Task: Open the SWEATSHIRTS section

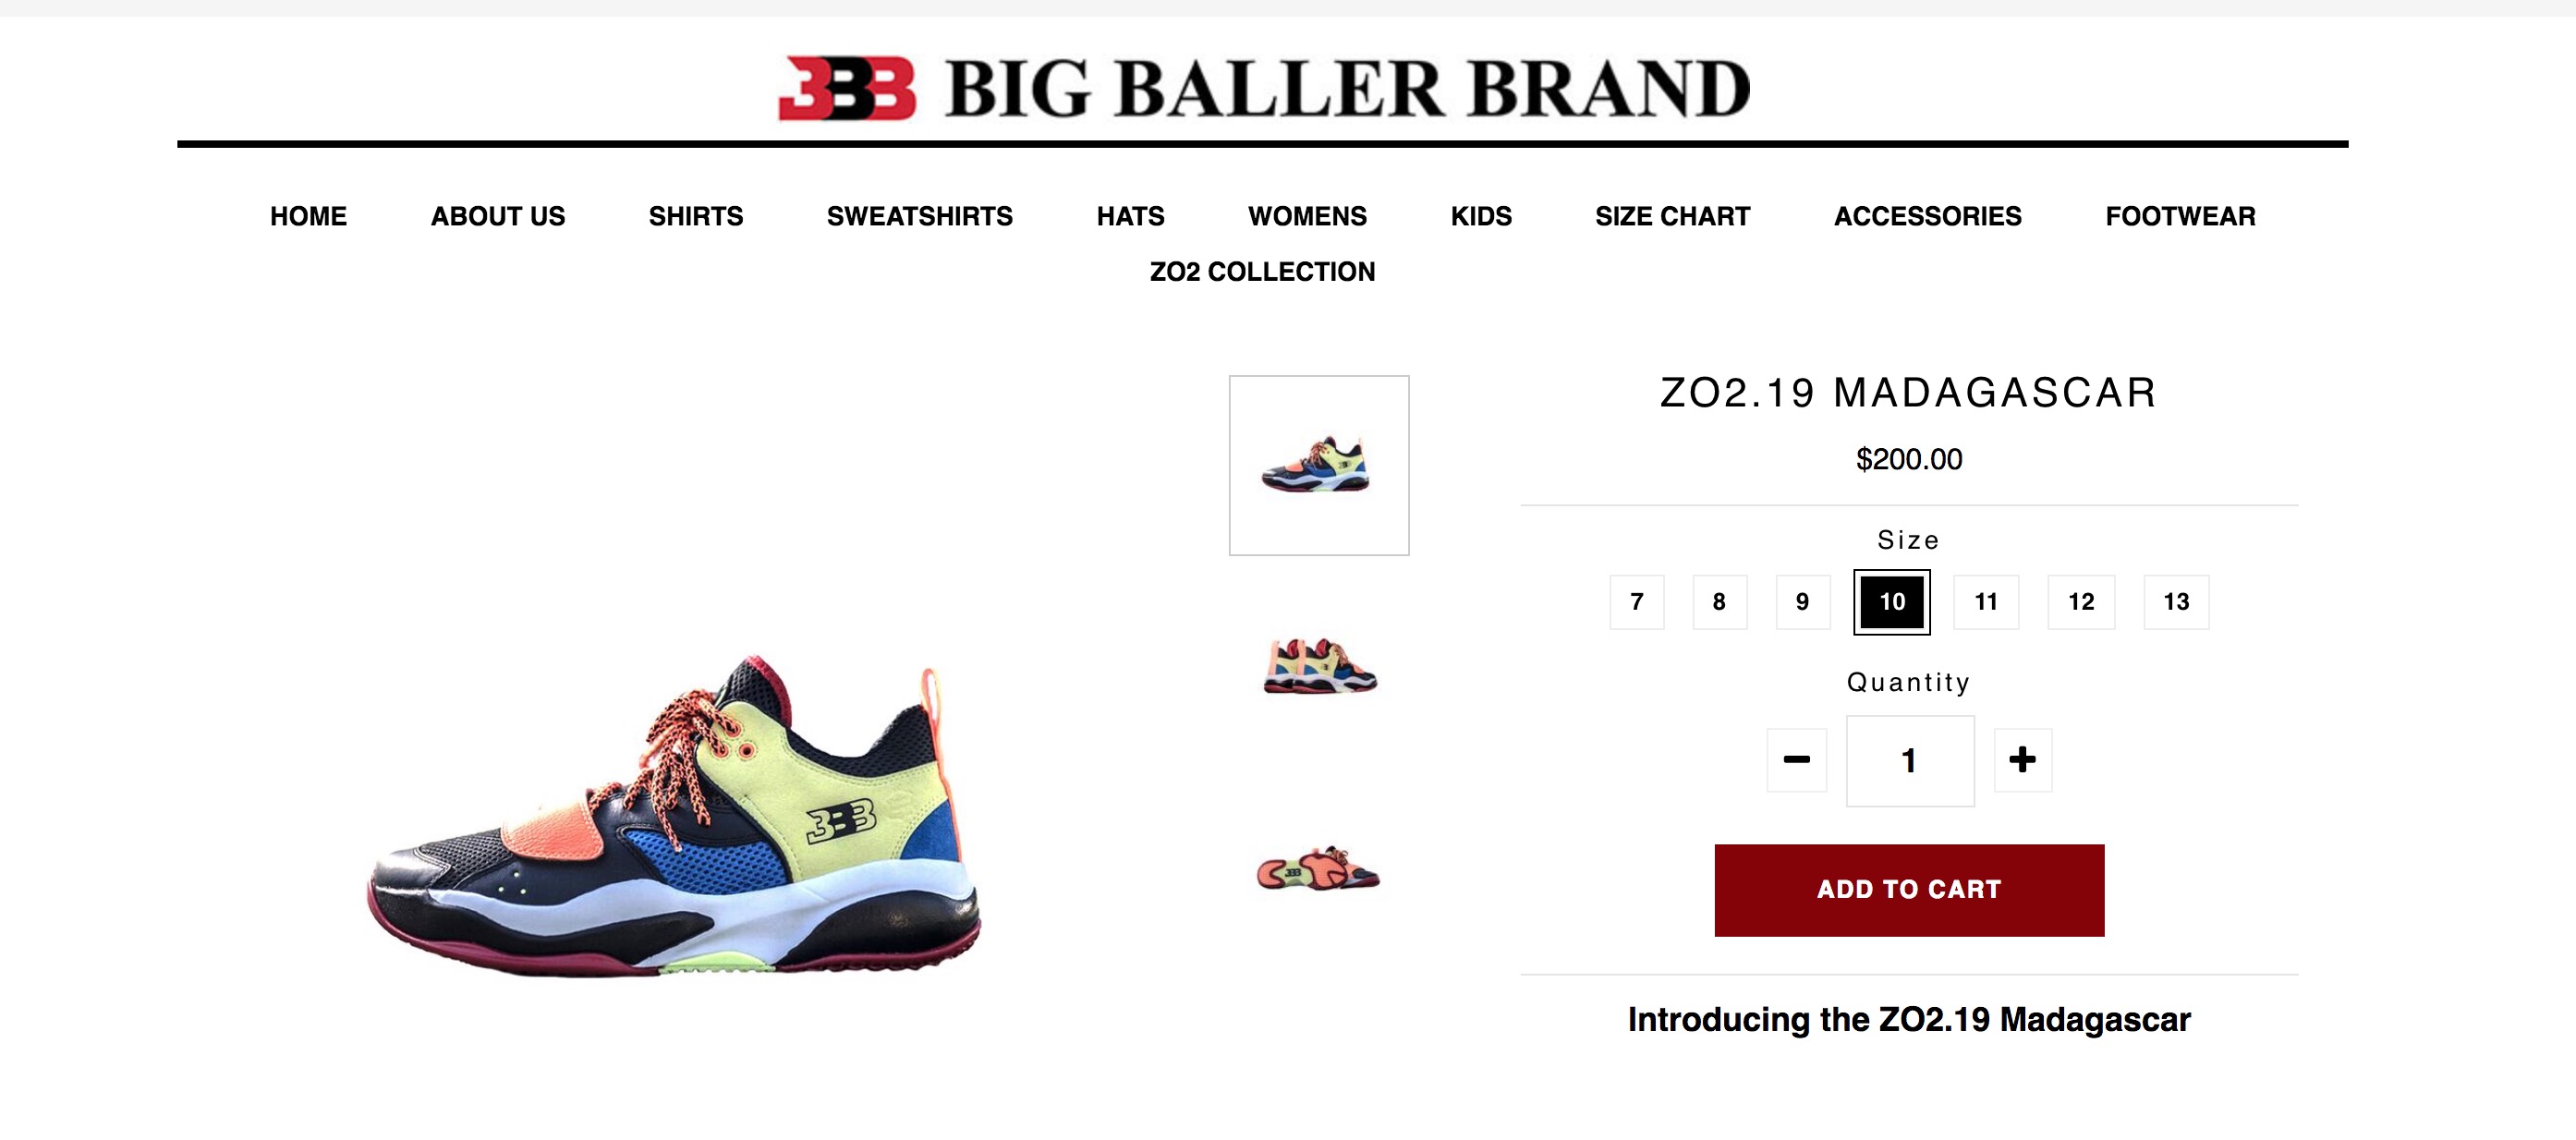Action: click(x=919, y=216)
